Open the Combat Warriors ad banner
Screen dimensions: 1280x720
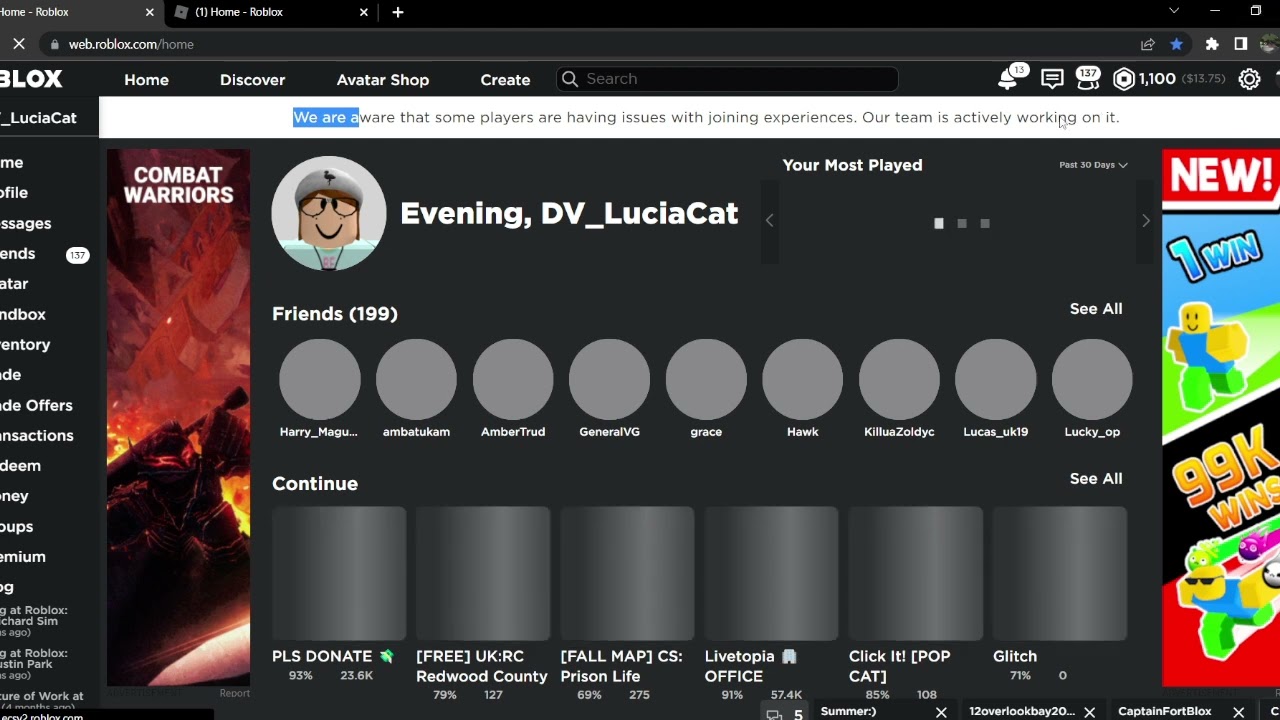[179, 418]
